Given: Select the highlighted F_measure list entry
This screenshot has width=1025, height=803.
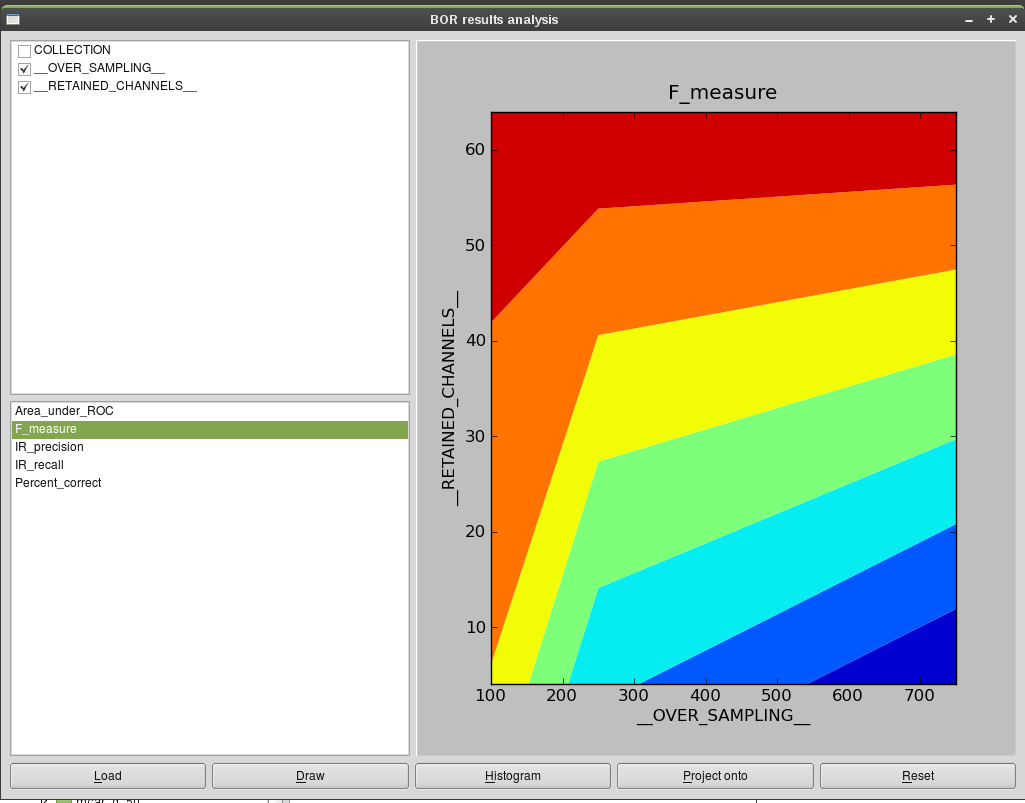Looking at the screenshot, I should click(210, 429).
